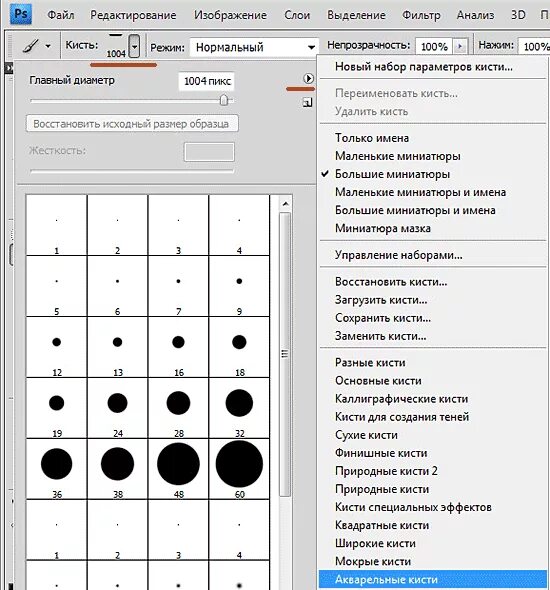Open the Редактирование menu

(133, 15)
